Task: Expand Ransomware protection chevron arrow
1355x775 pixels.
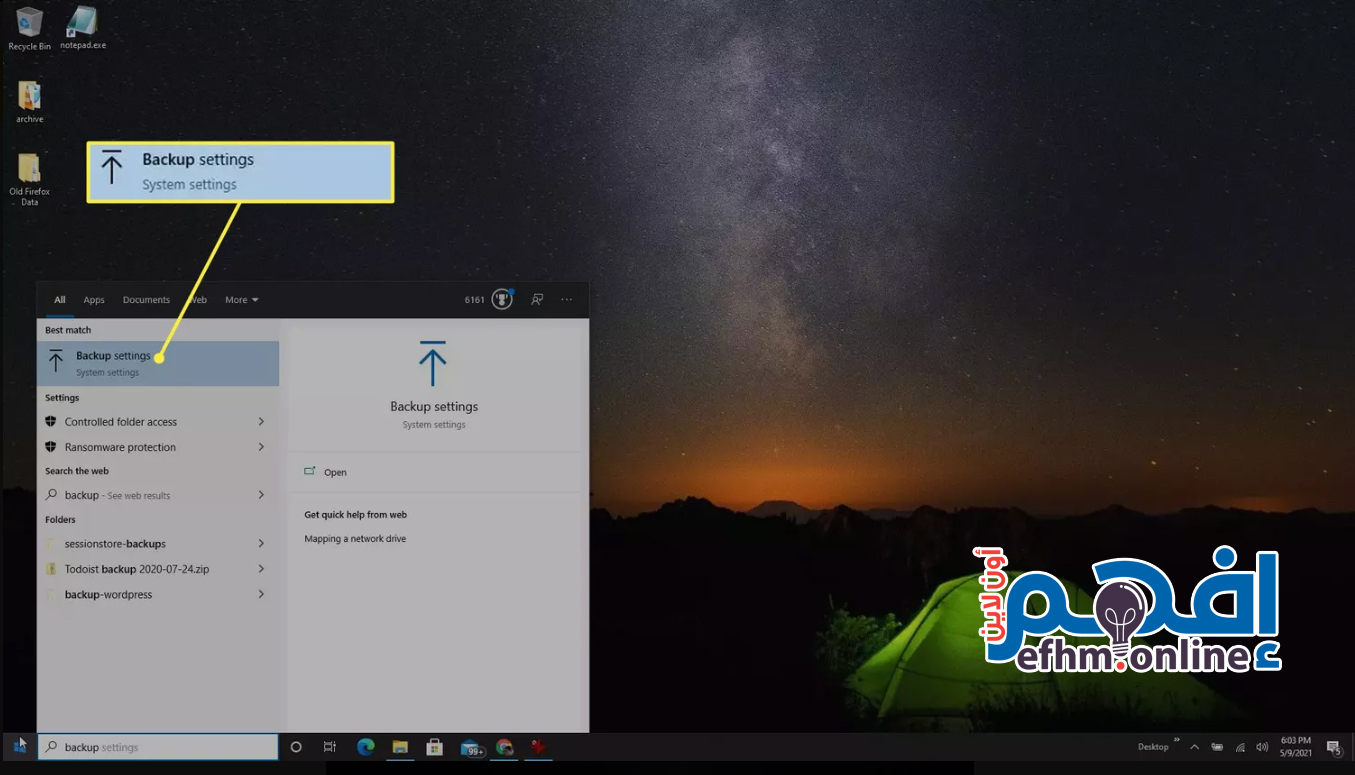Action: coord(261,447)
